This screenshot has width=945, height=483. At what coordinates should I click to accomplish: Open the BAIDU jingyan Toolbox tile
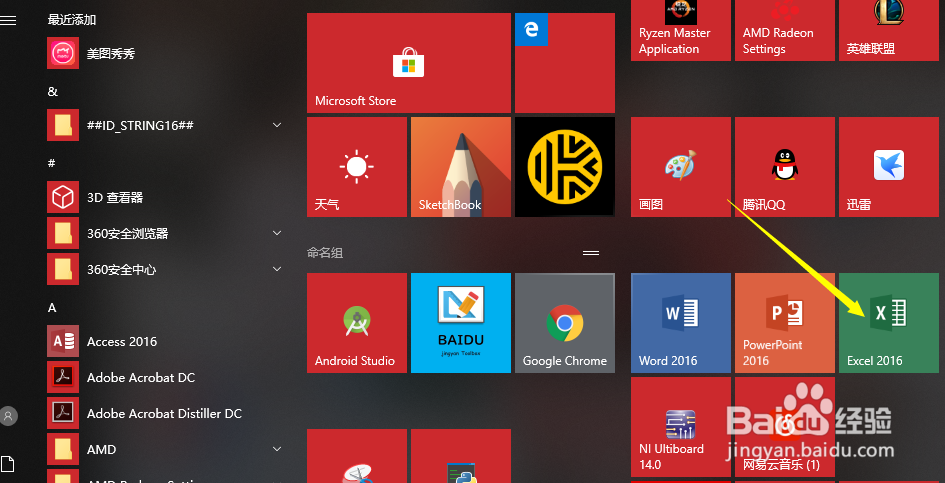[x=461, y=323]
